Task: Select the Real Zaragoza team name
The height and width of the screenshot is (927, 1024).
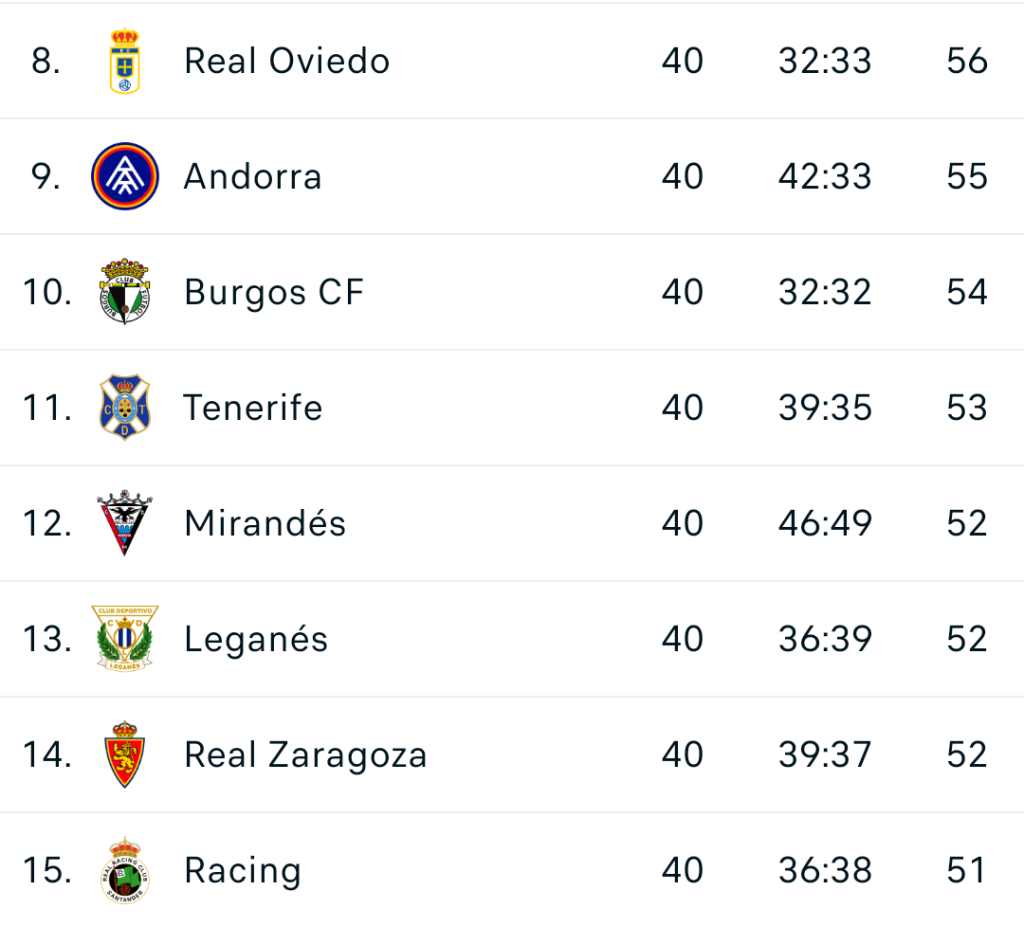Action: click(x=305, y=755)
